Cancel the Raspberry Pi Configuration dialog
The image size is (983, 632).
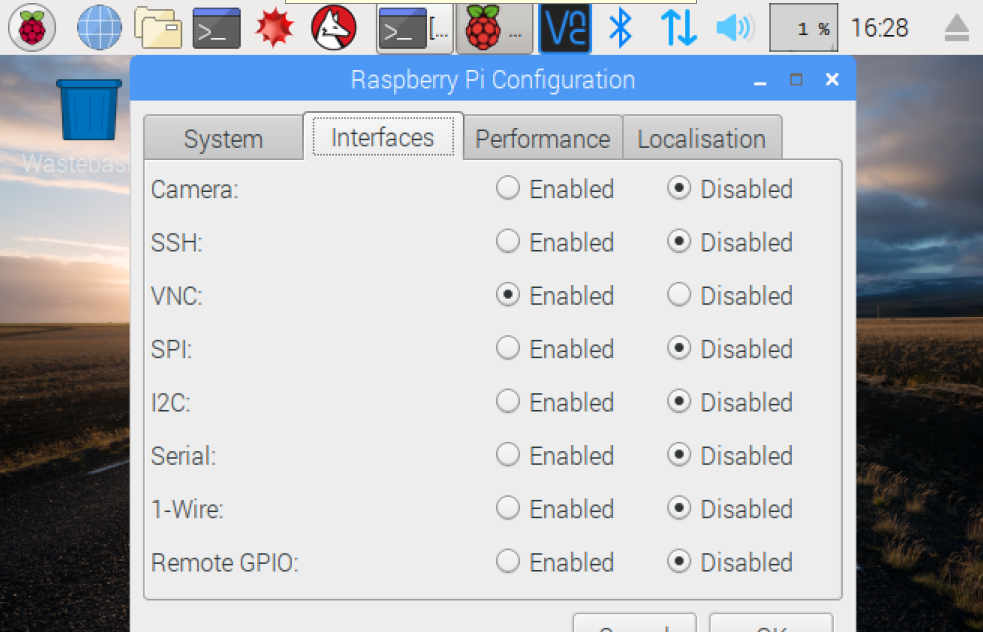(634, 627)
